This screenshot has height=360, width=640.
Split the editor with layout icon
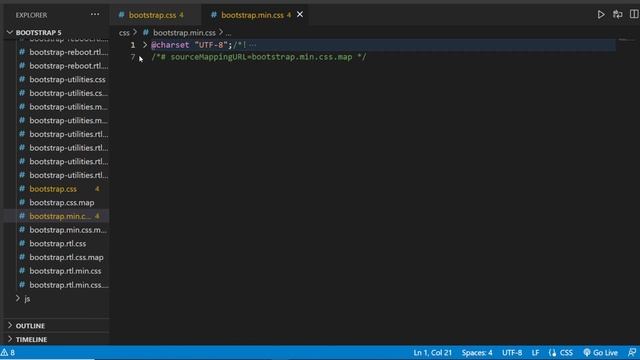tap(634, 15)
